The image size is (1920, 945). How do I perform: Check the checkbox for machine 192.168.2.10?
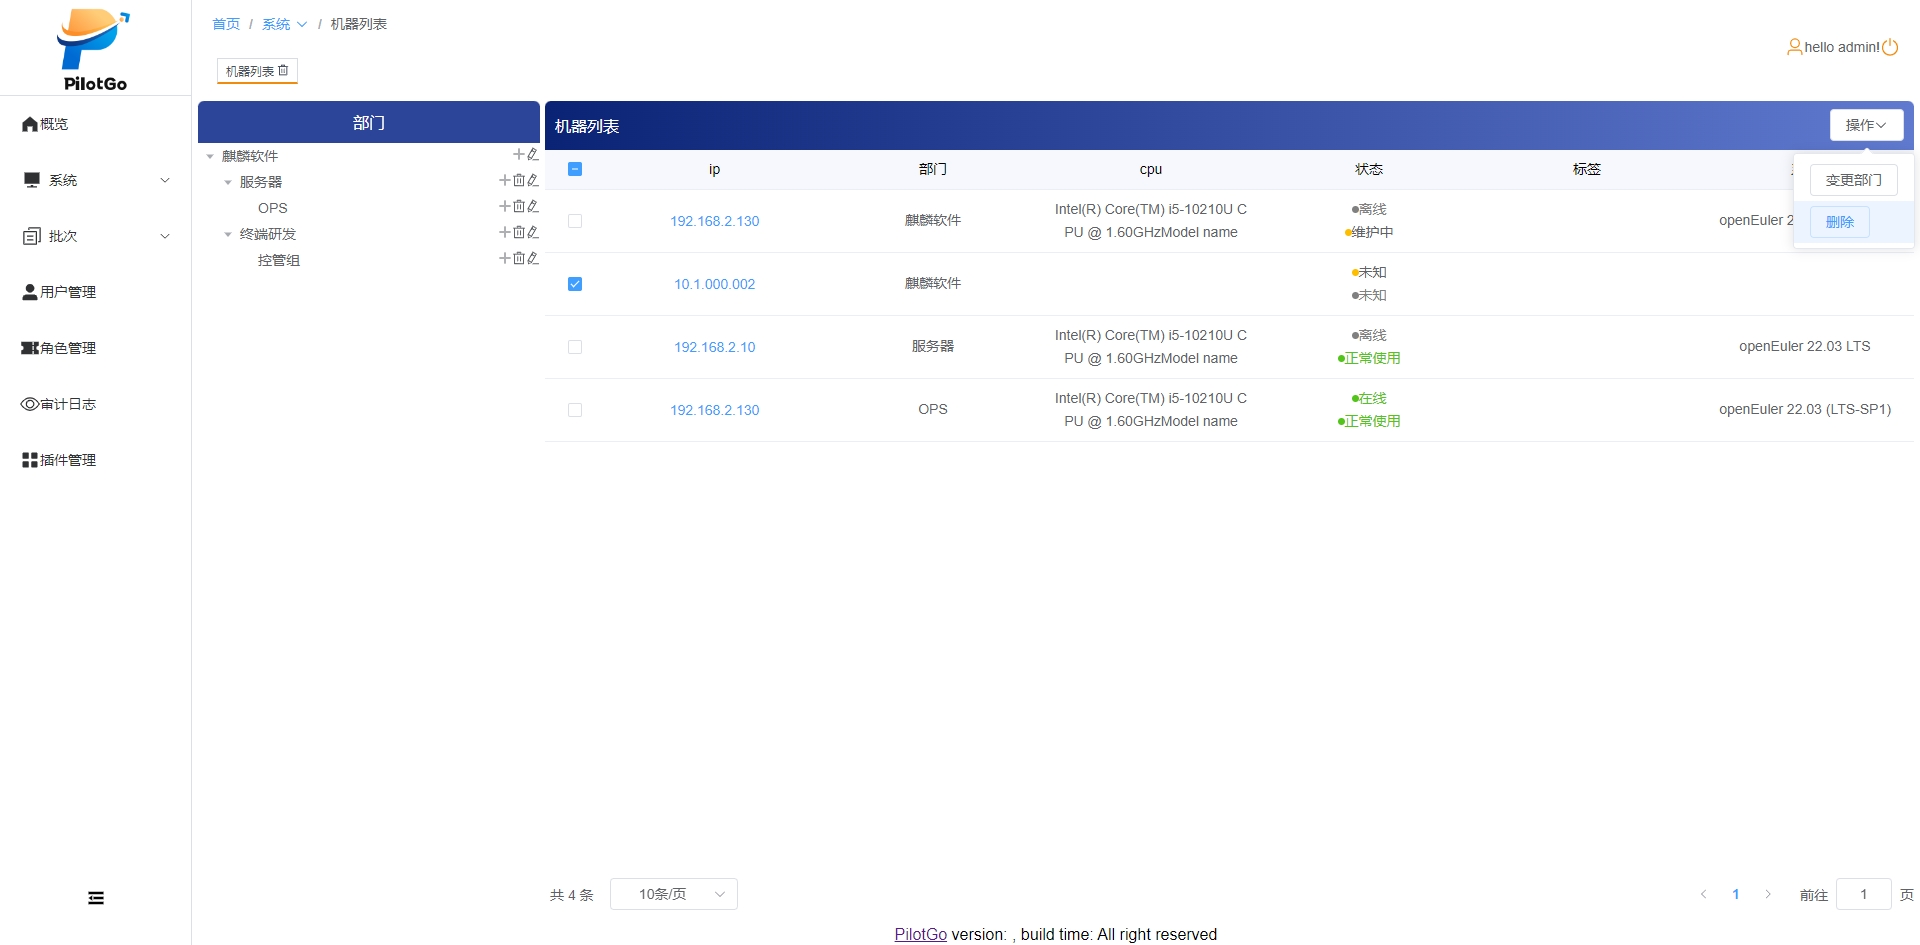(x=575, y=347)
